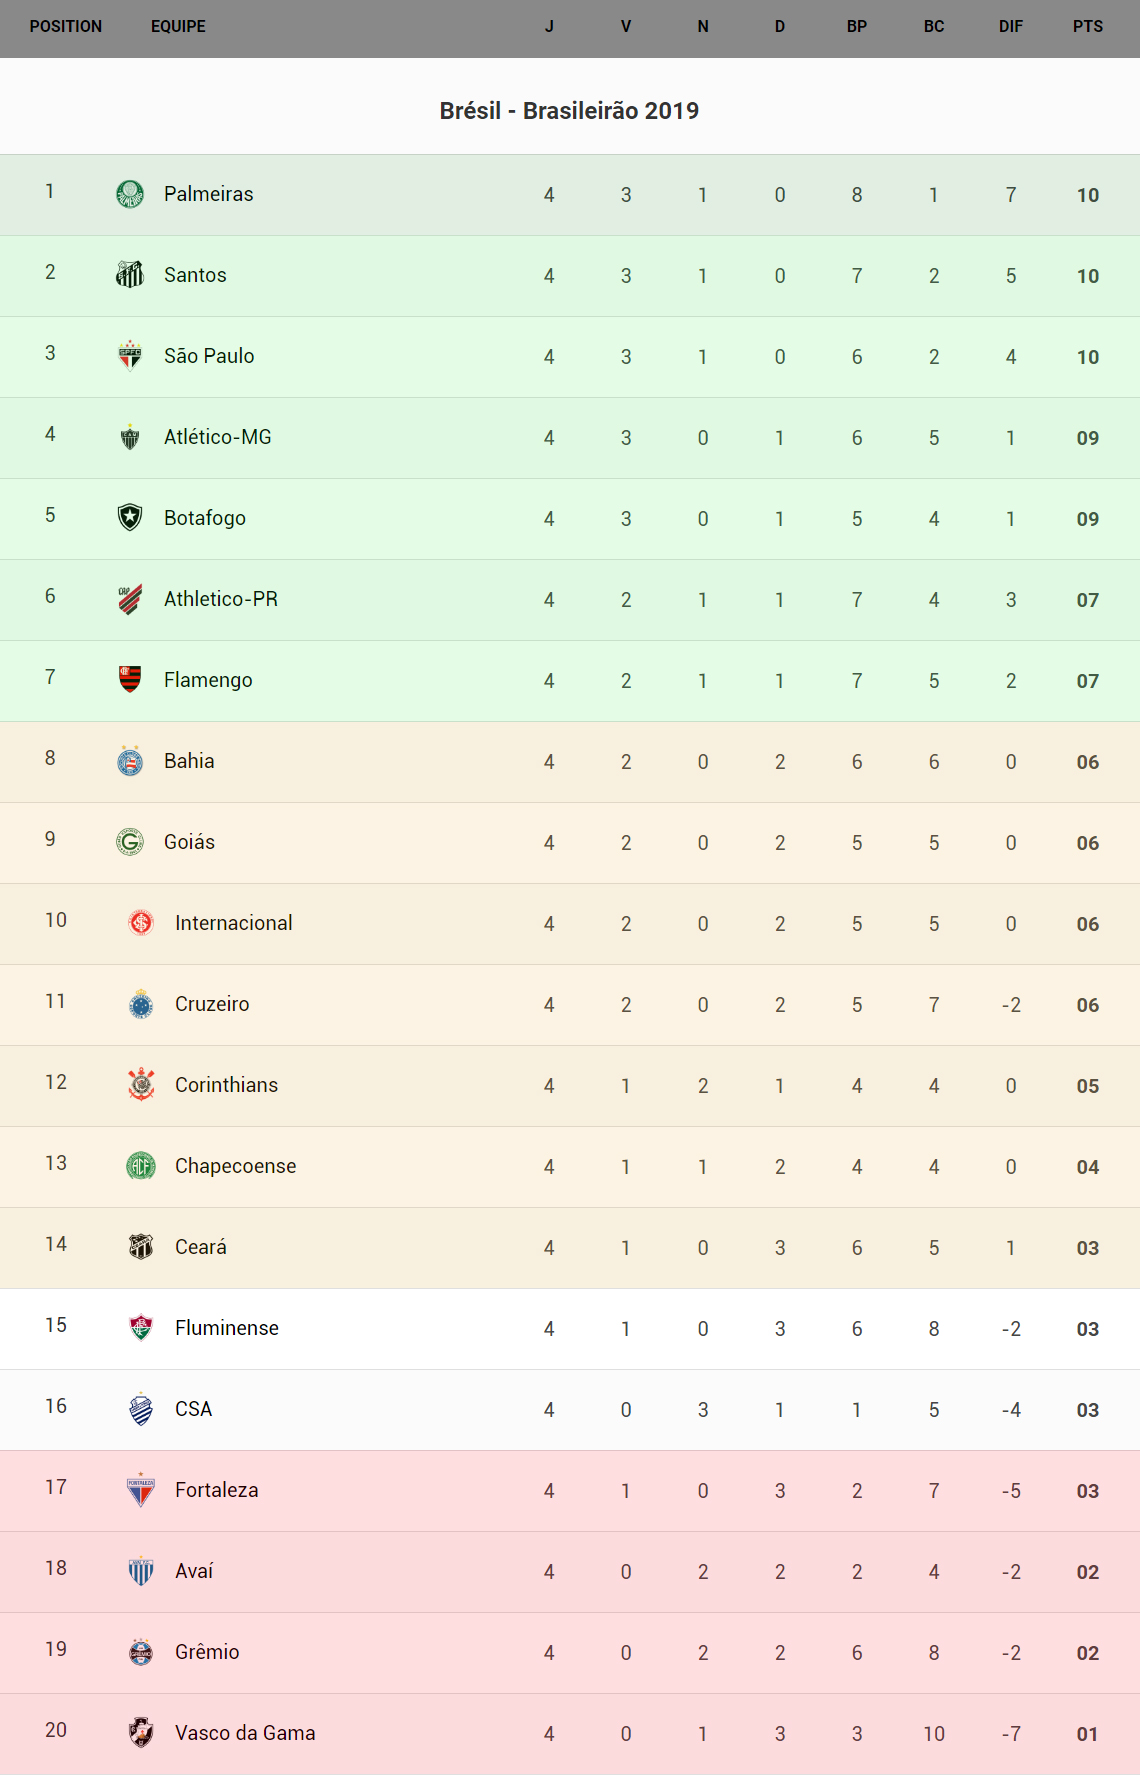Select the Chapecoense team name
1140x1776 pixels.
point(235,1166)
